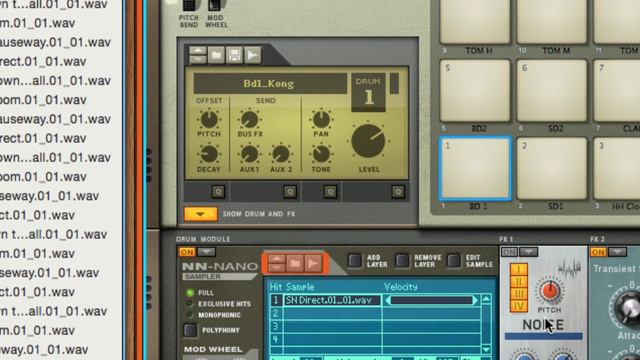Select noise type I button
This screenshot has width=640, height=360.
tap(518, 269)
